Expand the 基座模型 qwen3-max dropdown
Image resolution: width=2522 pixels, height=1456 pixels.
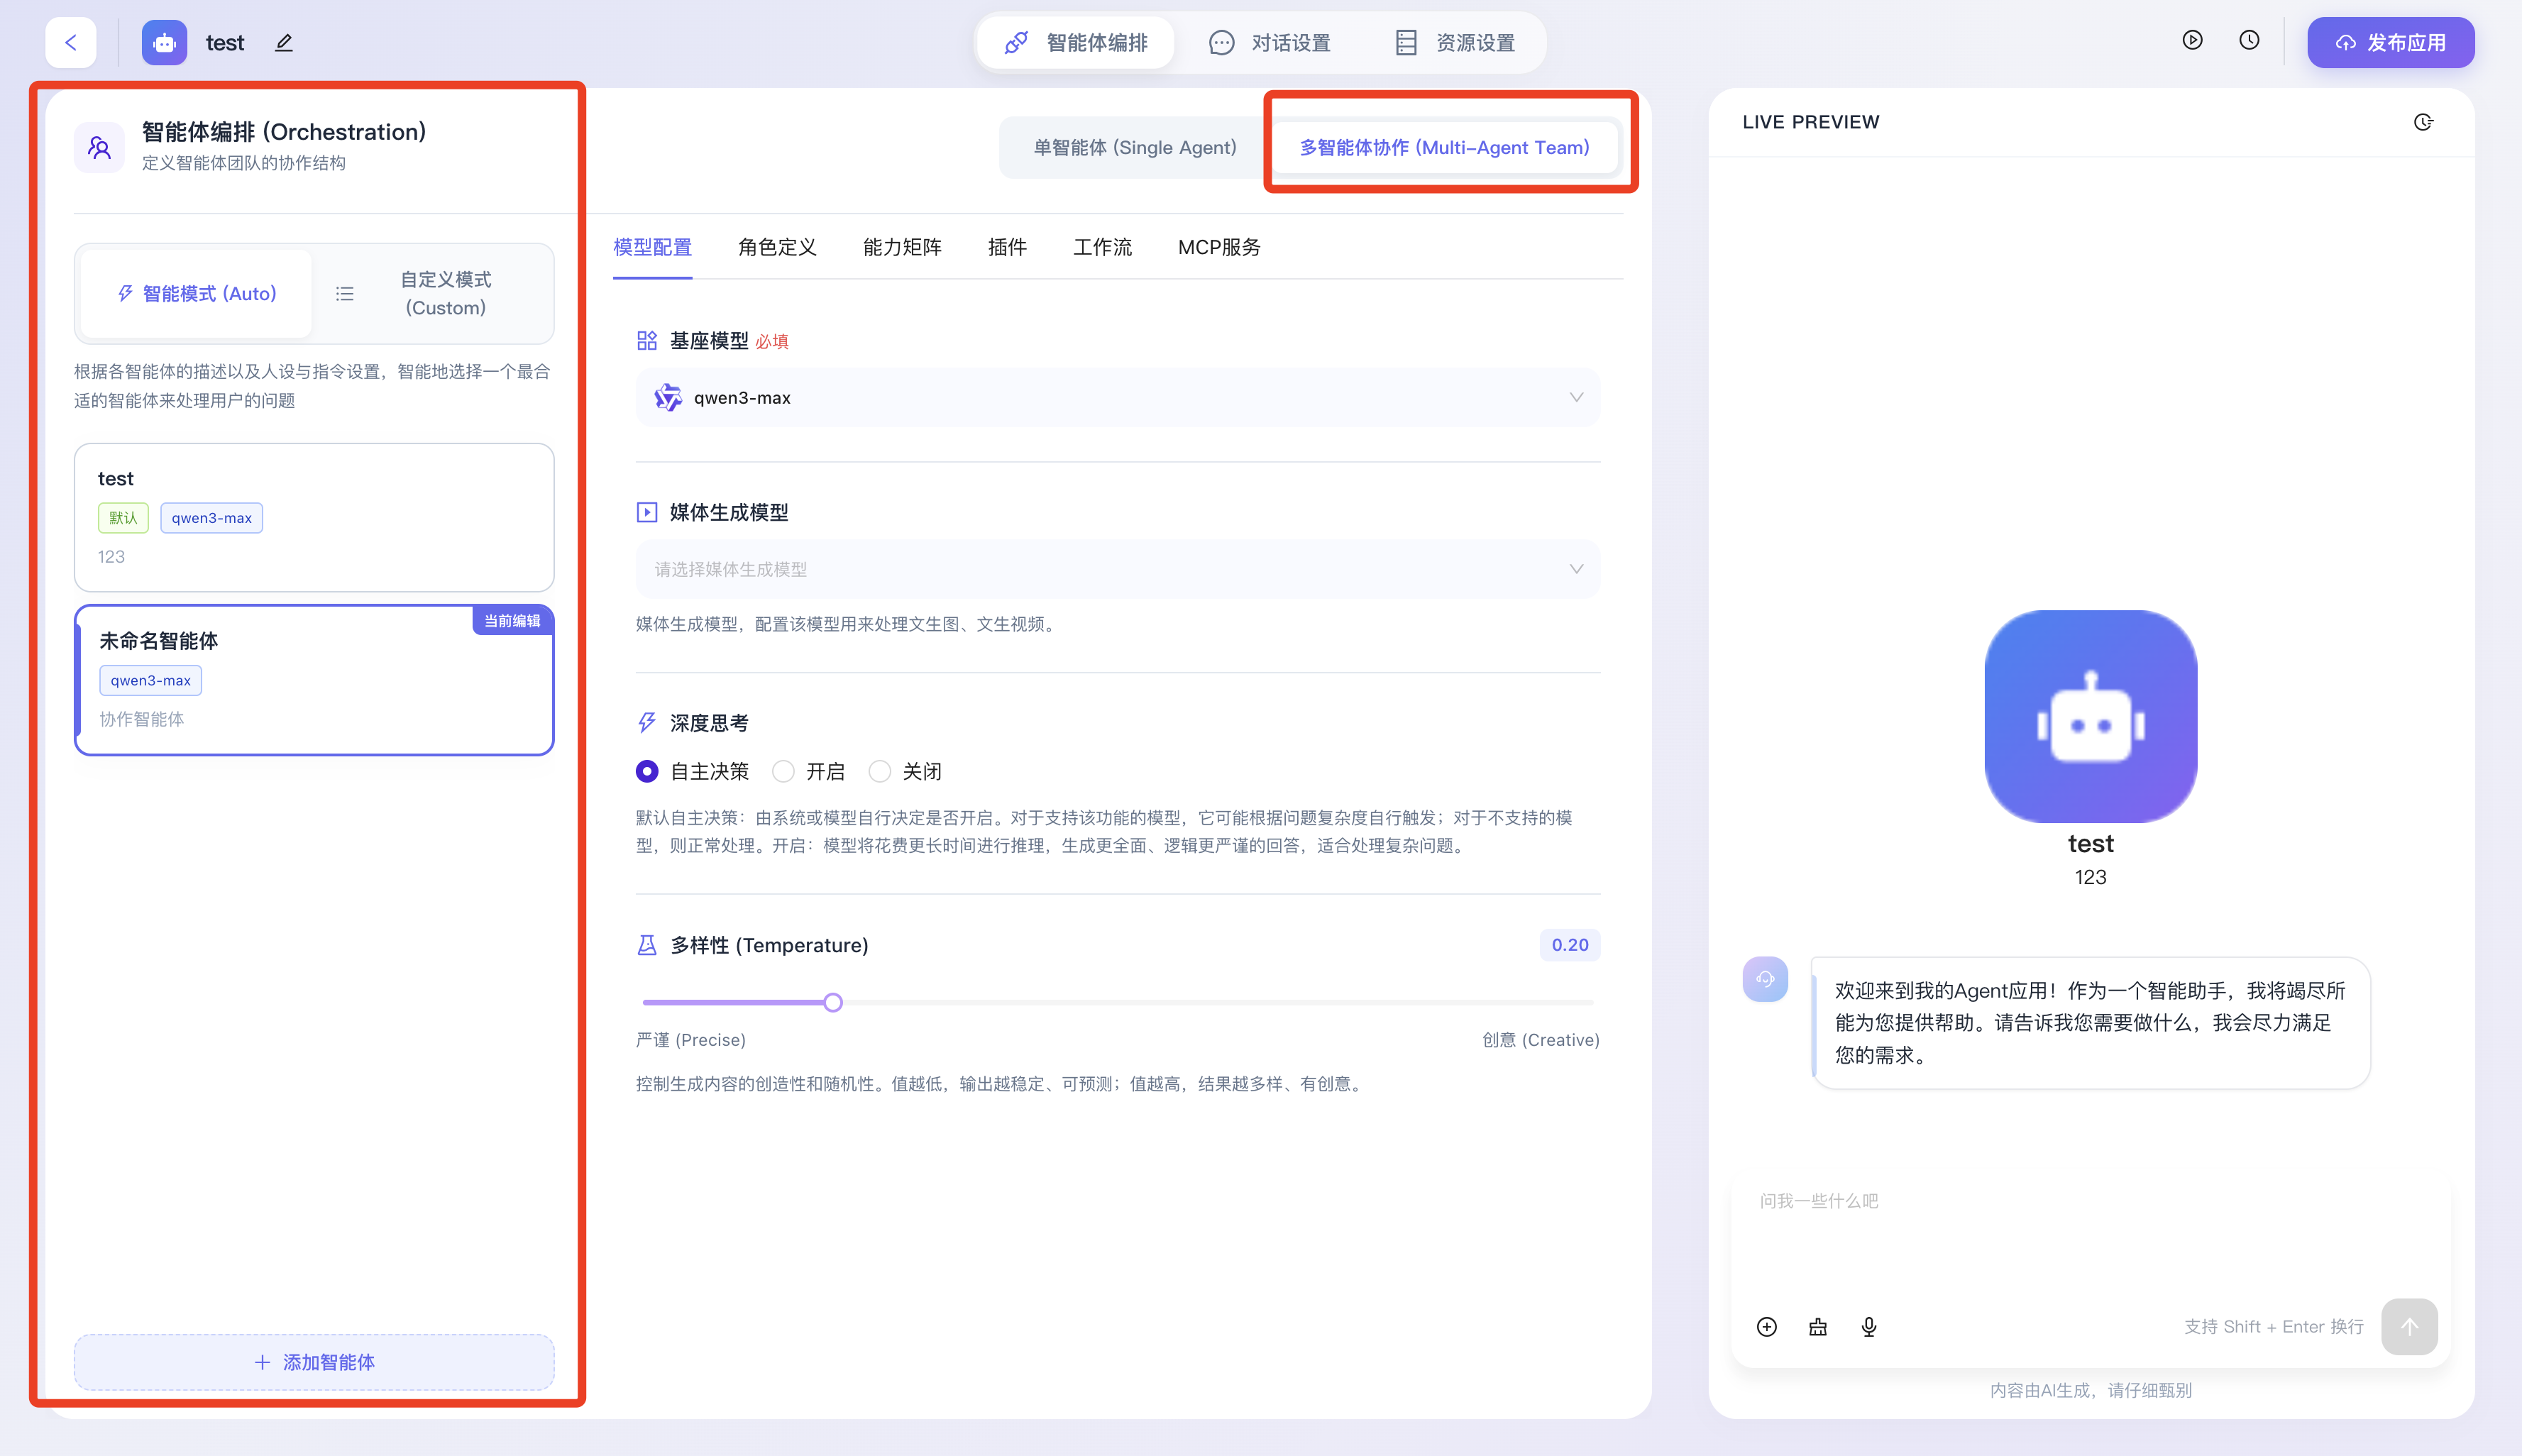[x=1117, y=398]
